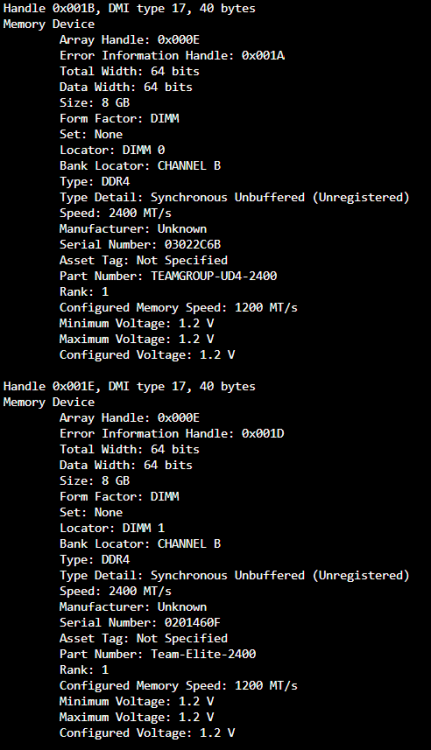Click the Handle 0x001E header line
Screen dimensions: 431x750
point(129,386)
